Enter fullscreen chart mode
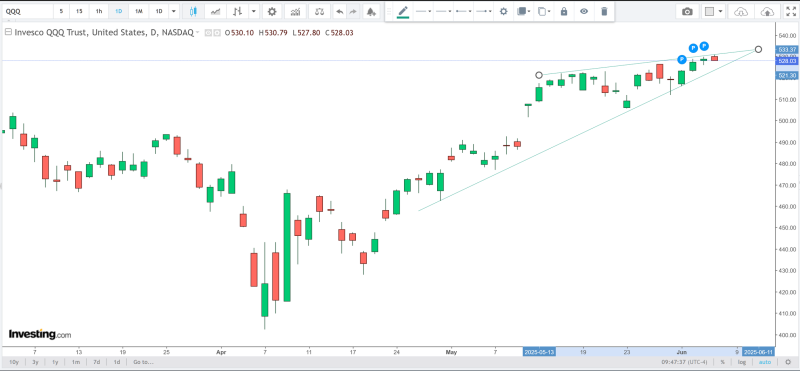The height and width of the screenshot is (371, 800). 790,11
